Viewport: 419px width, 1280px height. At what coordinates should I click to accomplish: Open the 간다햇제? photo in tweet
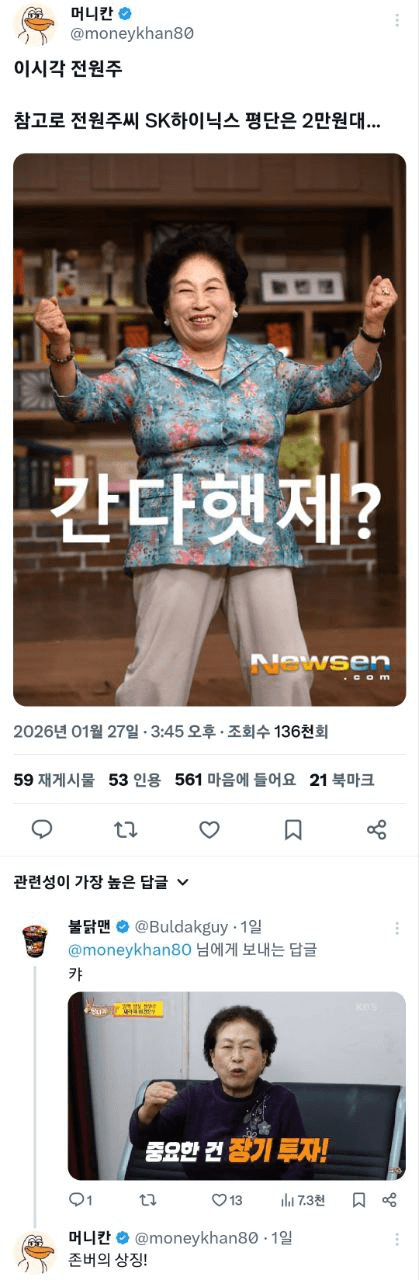point(210,430)
